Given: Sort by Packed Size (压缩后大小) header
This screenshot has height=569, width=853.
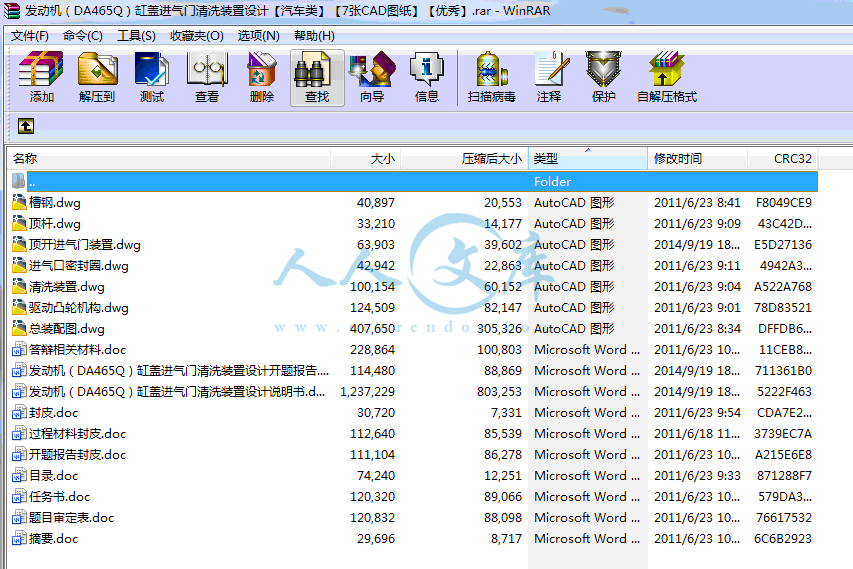Looking at the screenshot, I should coord(463,159).
